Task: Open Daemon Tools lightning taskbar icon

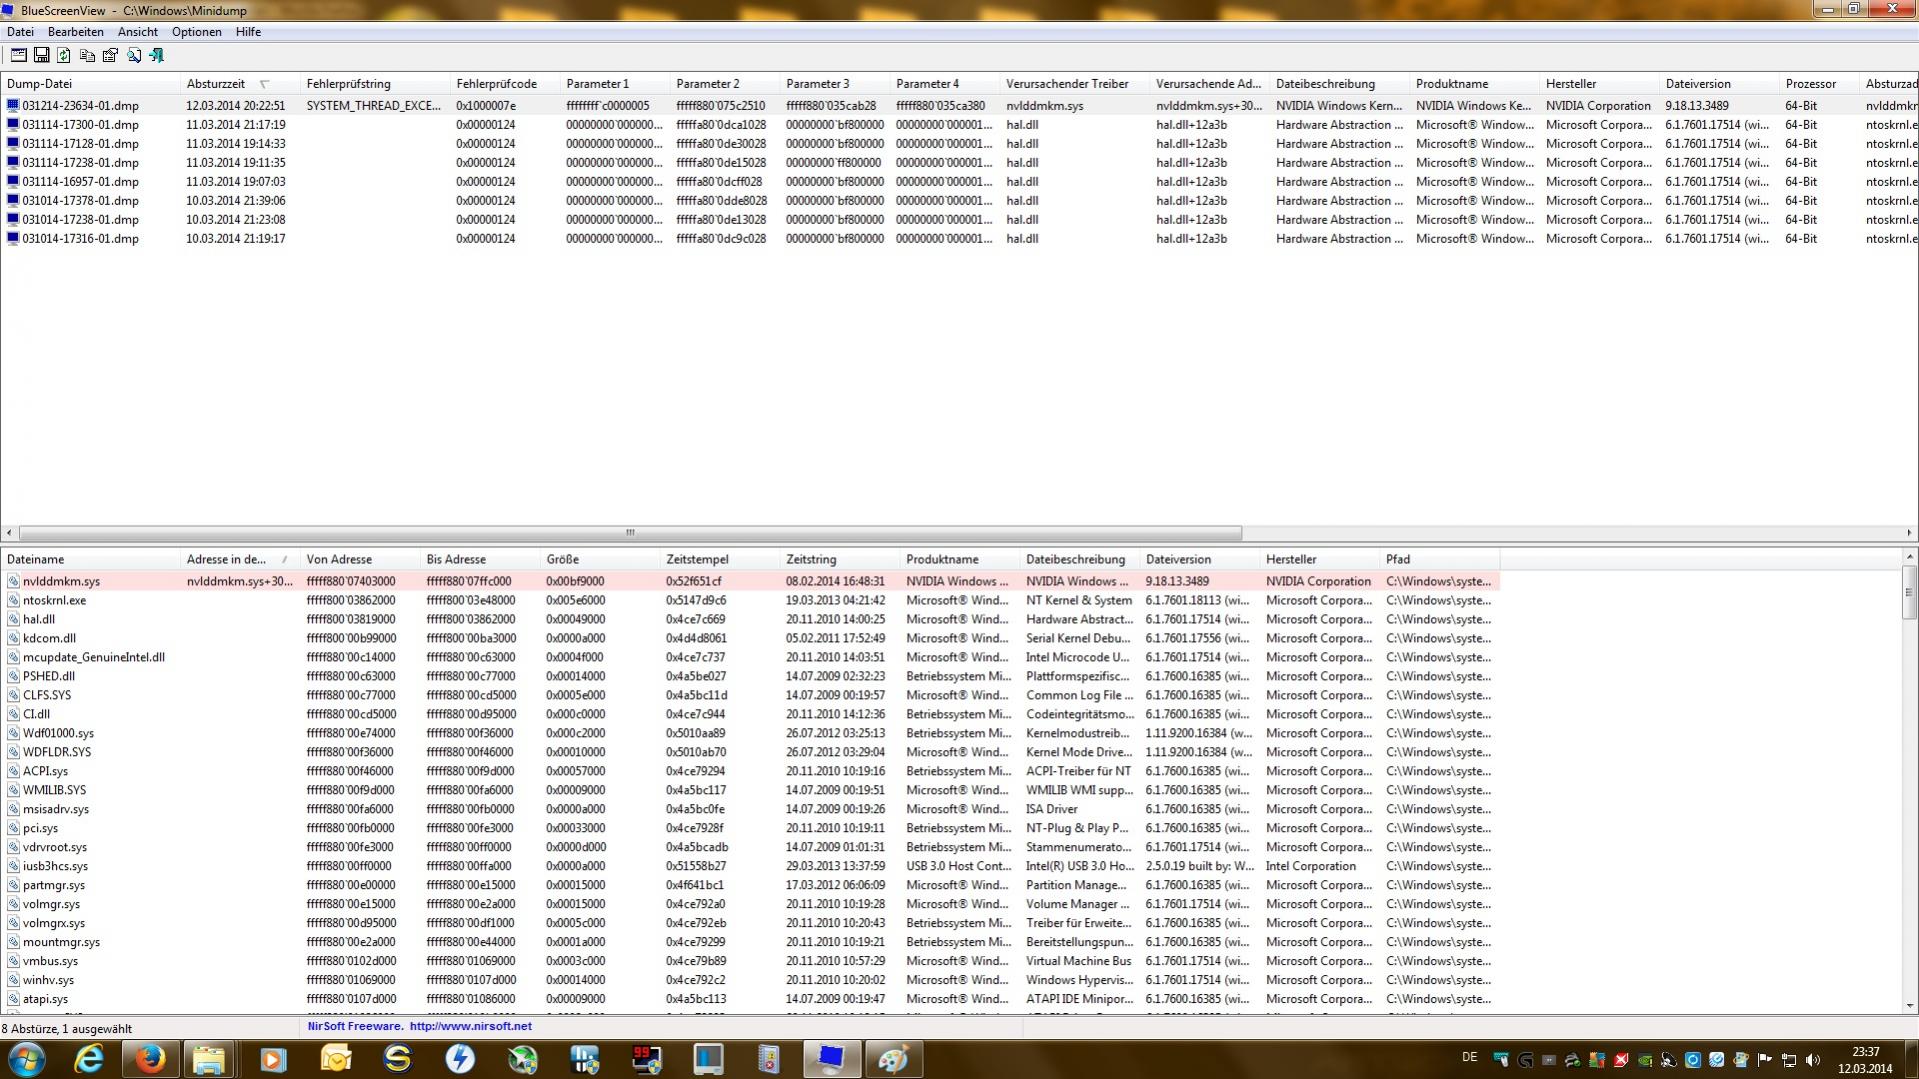Action: [x=459, y=1059]
